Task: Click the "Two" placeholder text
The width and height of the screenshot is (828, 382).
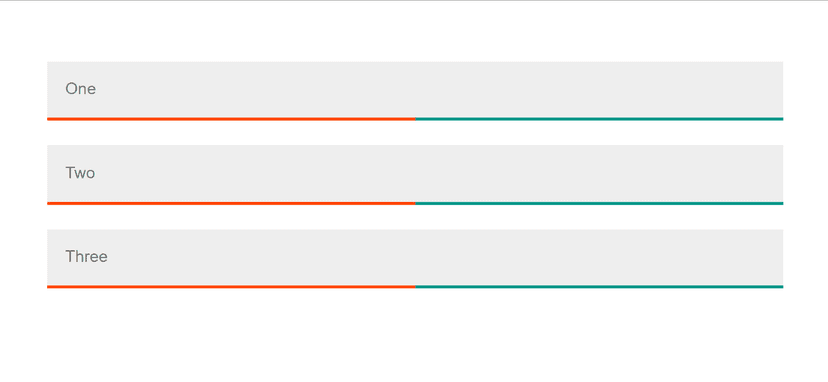Action: (80, 173)
